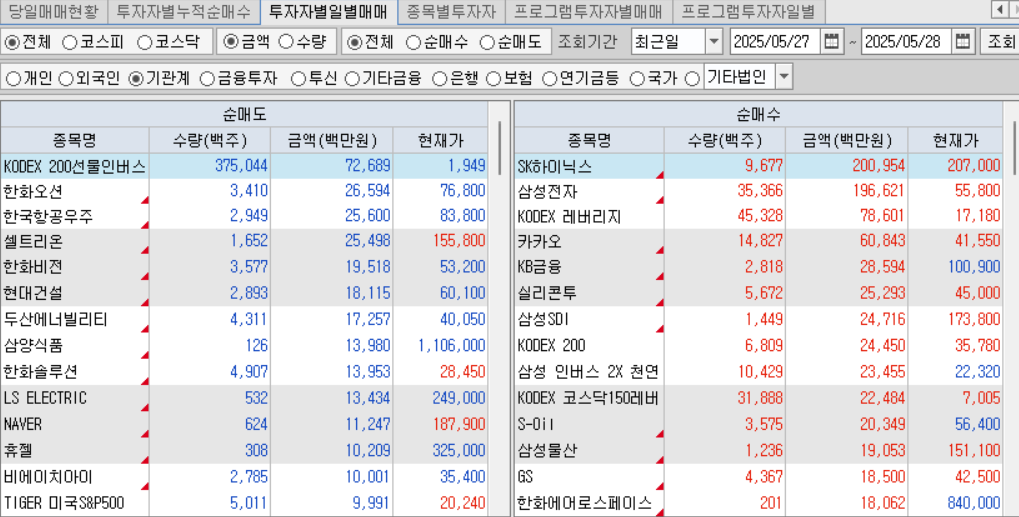Select KODEX 레버리지 row
Image resolution: width=1019 pixels, height=517 pixels.
(x=759, y=216)
